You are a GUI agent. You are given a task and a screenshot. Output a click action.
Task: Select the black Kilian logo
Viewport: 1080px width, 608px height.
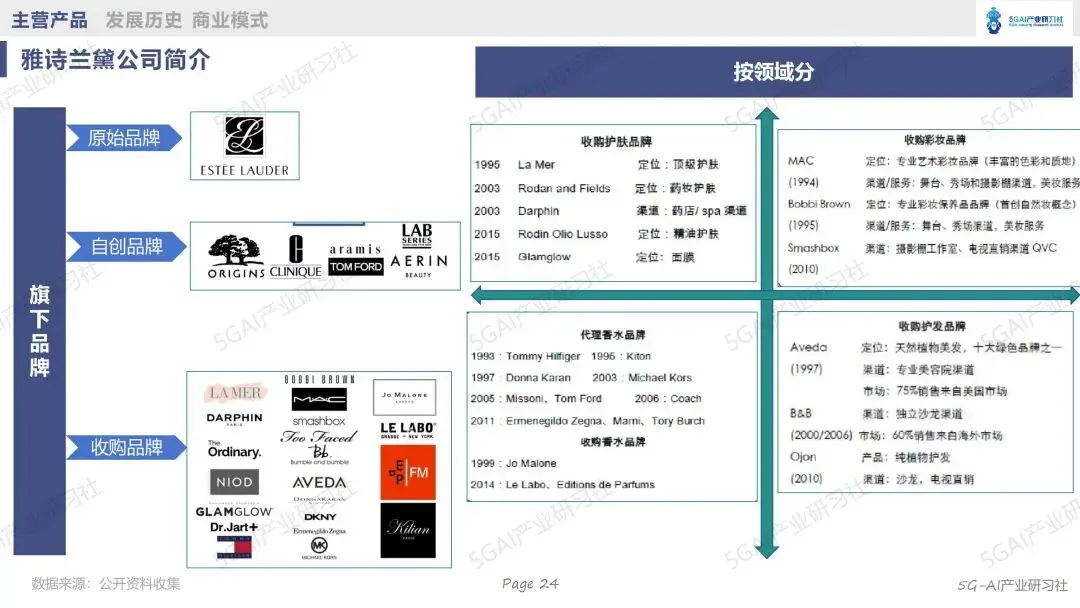click(408, 530)
